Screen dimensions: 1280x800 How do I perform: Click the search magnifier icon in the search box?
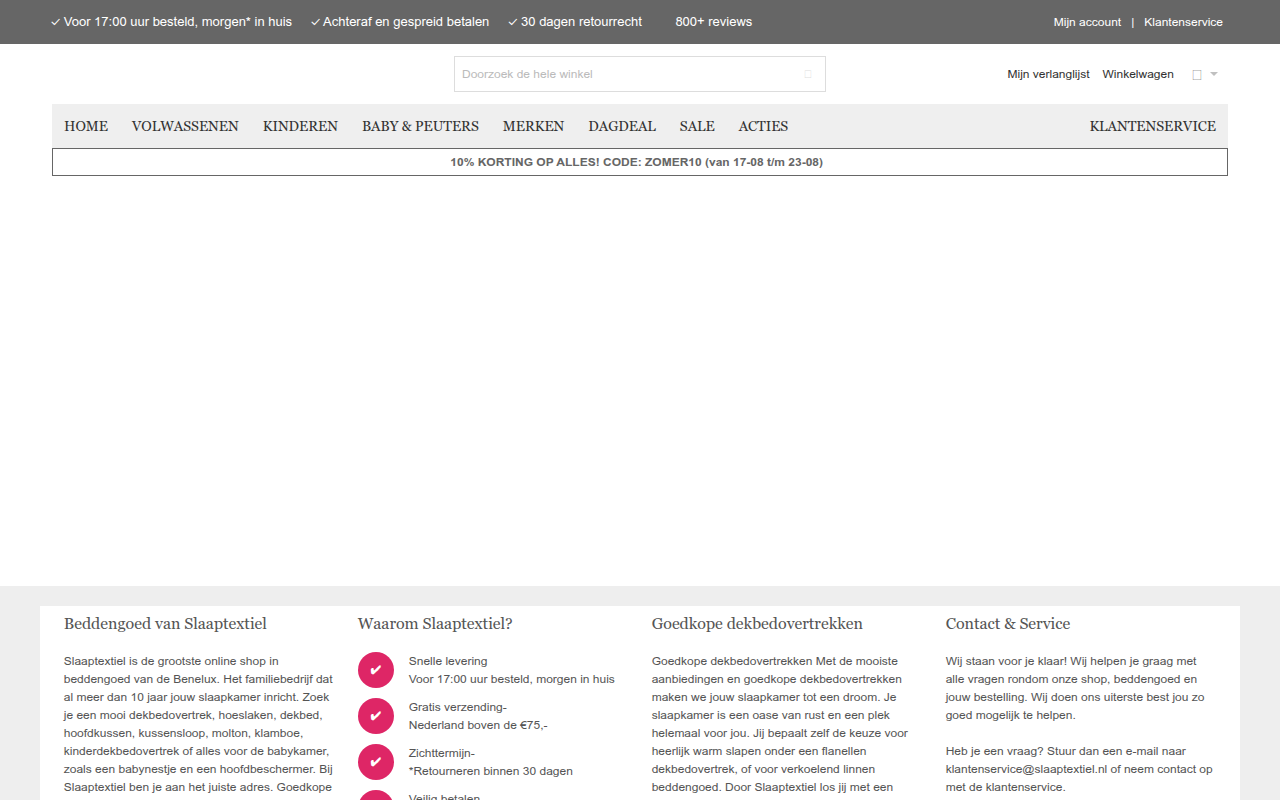(x=808, y=74)
